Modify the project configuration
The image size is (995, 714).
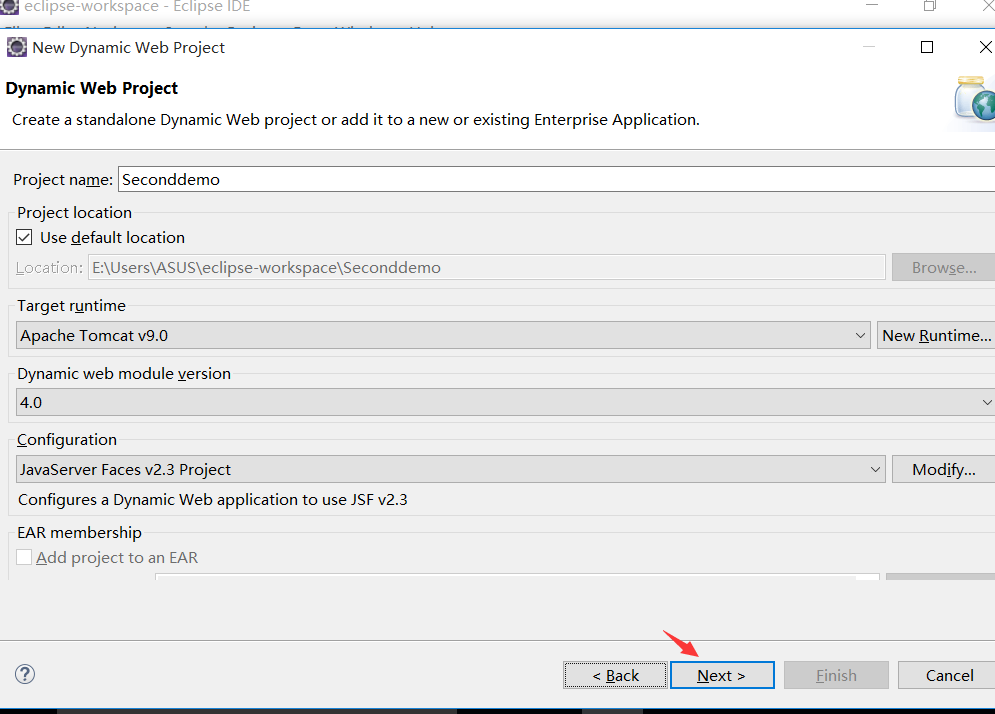click(x=944, y=469)
